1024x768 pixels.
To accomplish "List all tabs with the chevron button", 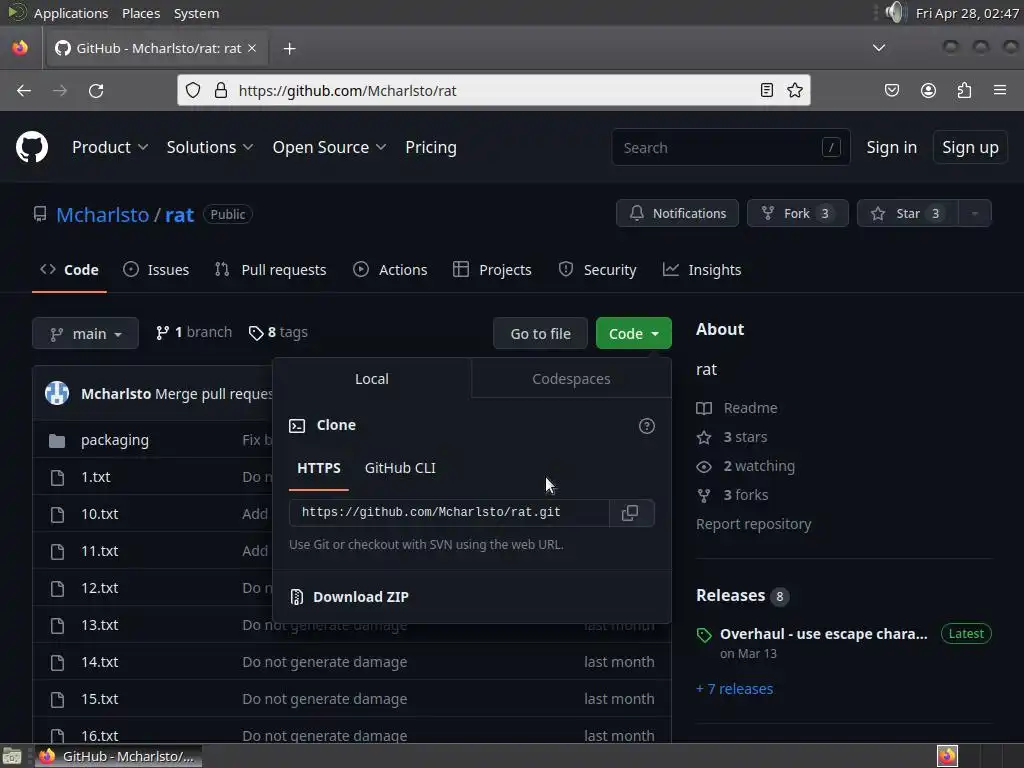I will [x=879, y=48].
